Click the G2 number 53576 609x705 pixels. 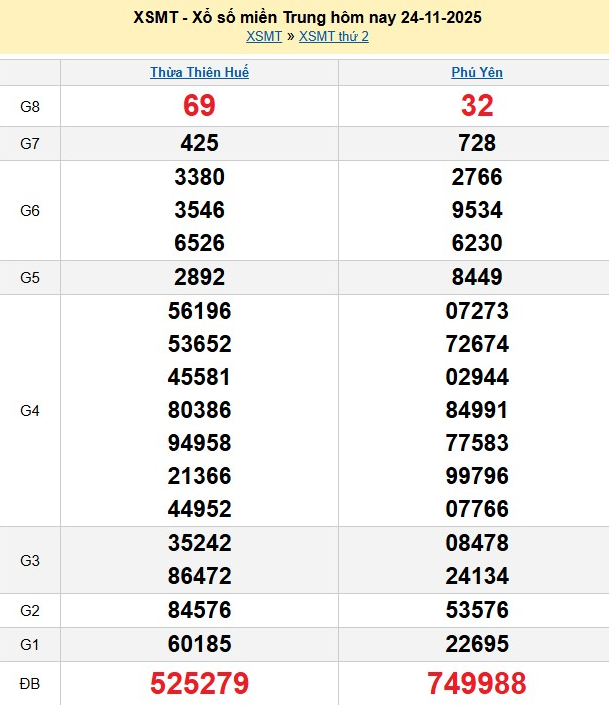click(x=476, y=610)
